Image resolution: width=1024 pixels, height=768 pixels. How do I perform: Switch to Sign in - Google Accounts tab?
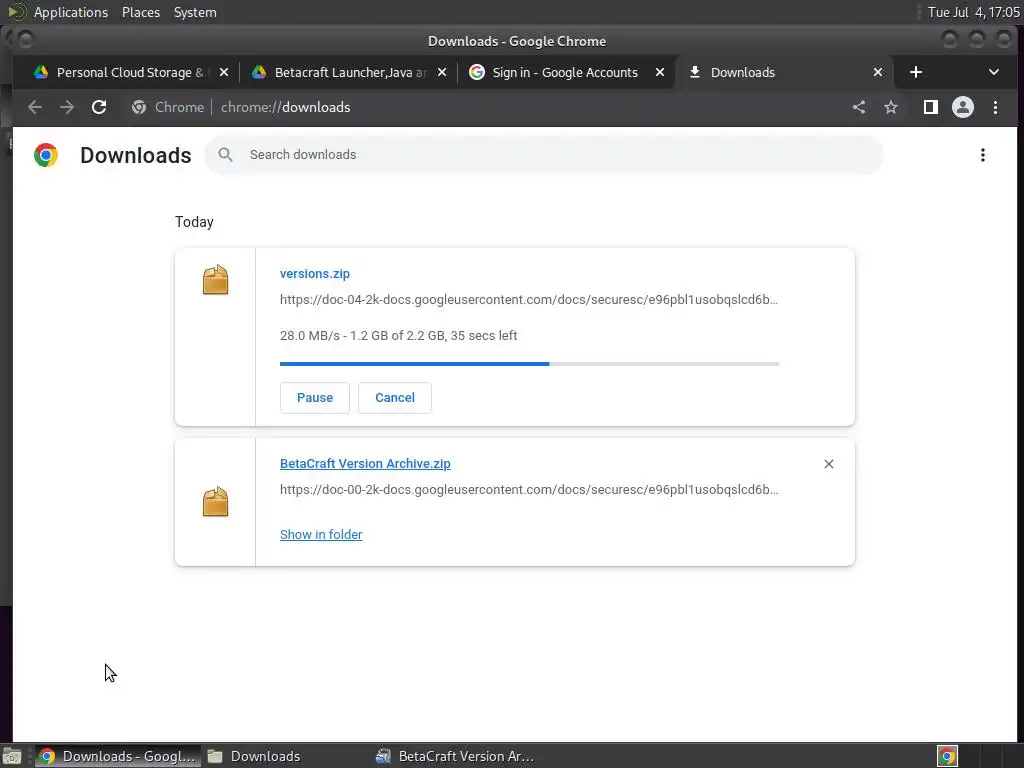click(x=565, y=72)
